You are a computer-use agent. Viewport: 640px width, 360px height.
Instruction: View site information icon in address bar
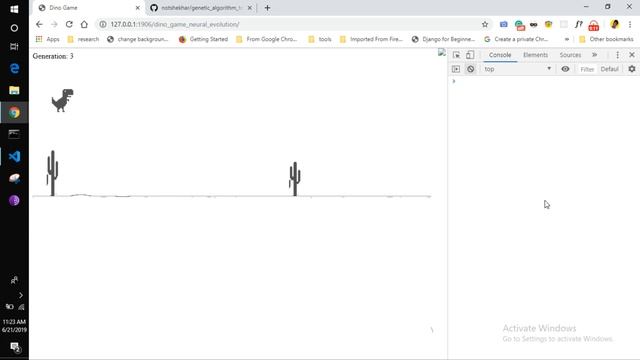click(x=103, y=24)
